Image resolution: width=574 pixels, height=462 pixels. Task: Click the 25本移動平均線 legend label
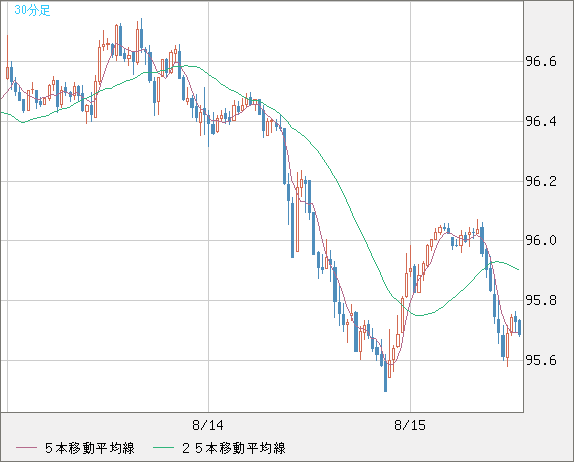[234, 448]
